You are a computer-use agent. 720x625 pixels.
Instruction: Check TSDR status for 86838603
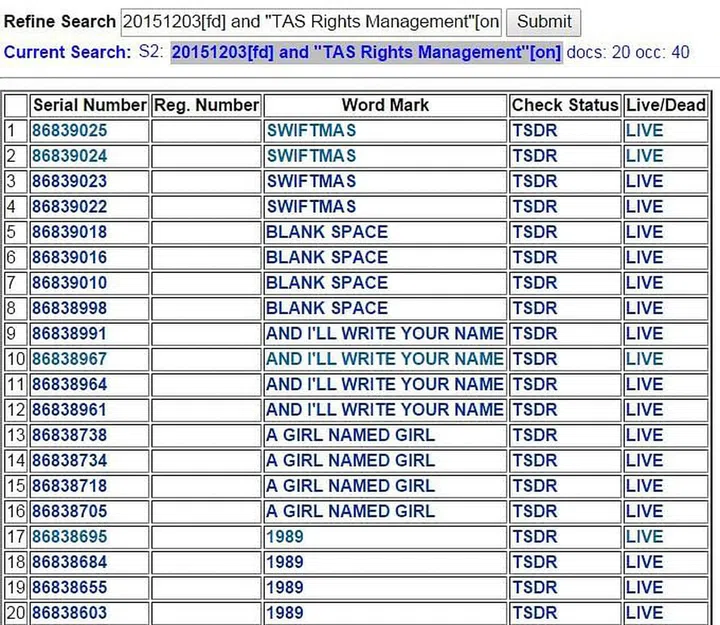coord(535,613)
